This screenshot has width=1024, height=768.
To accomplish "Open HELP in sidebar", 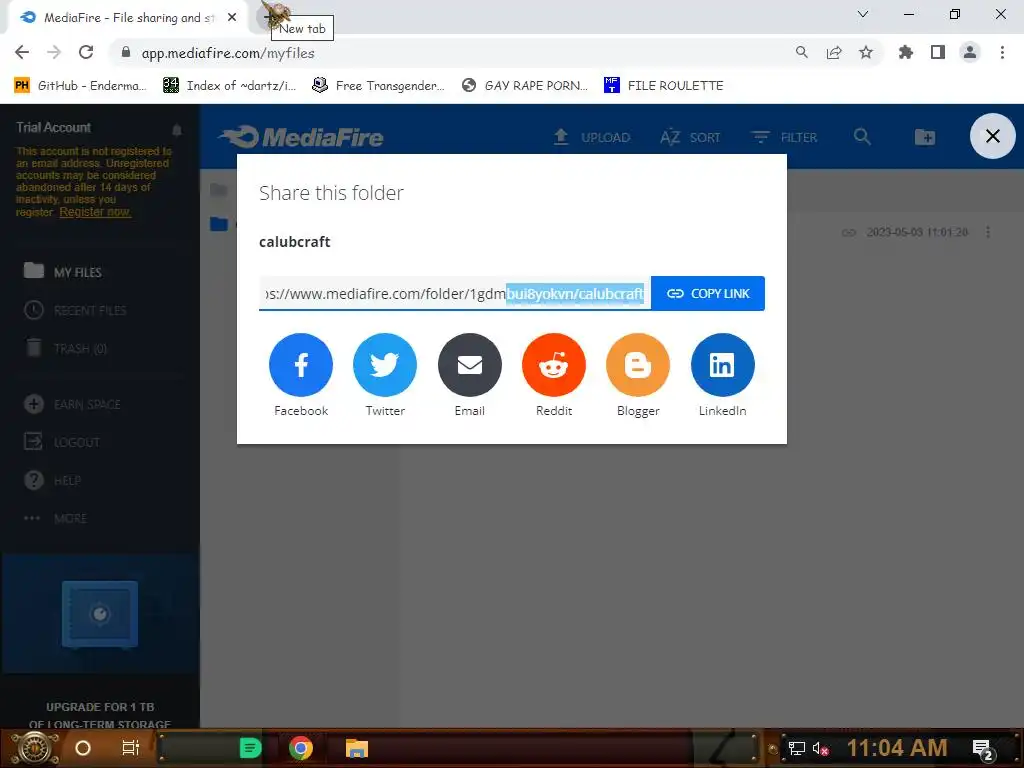I will (52, 480).
